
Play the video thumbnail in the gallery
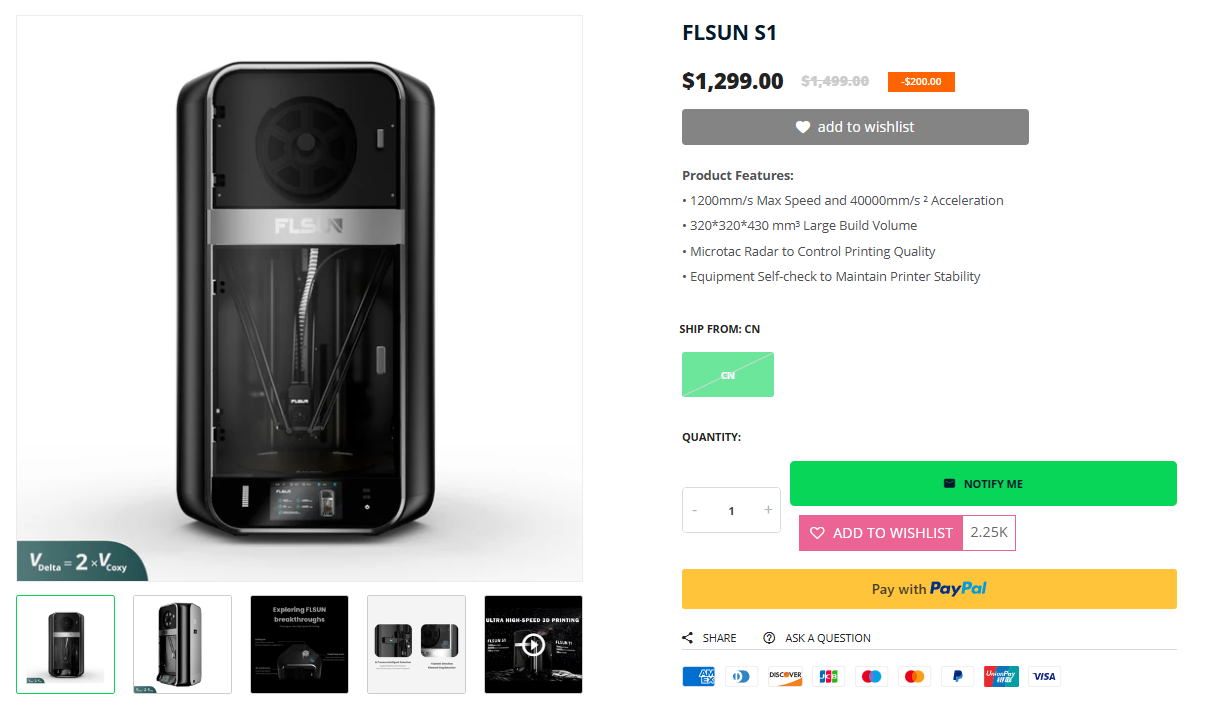tap(533, 645)
